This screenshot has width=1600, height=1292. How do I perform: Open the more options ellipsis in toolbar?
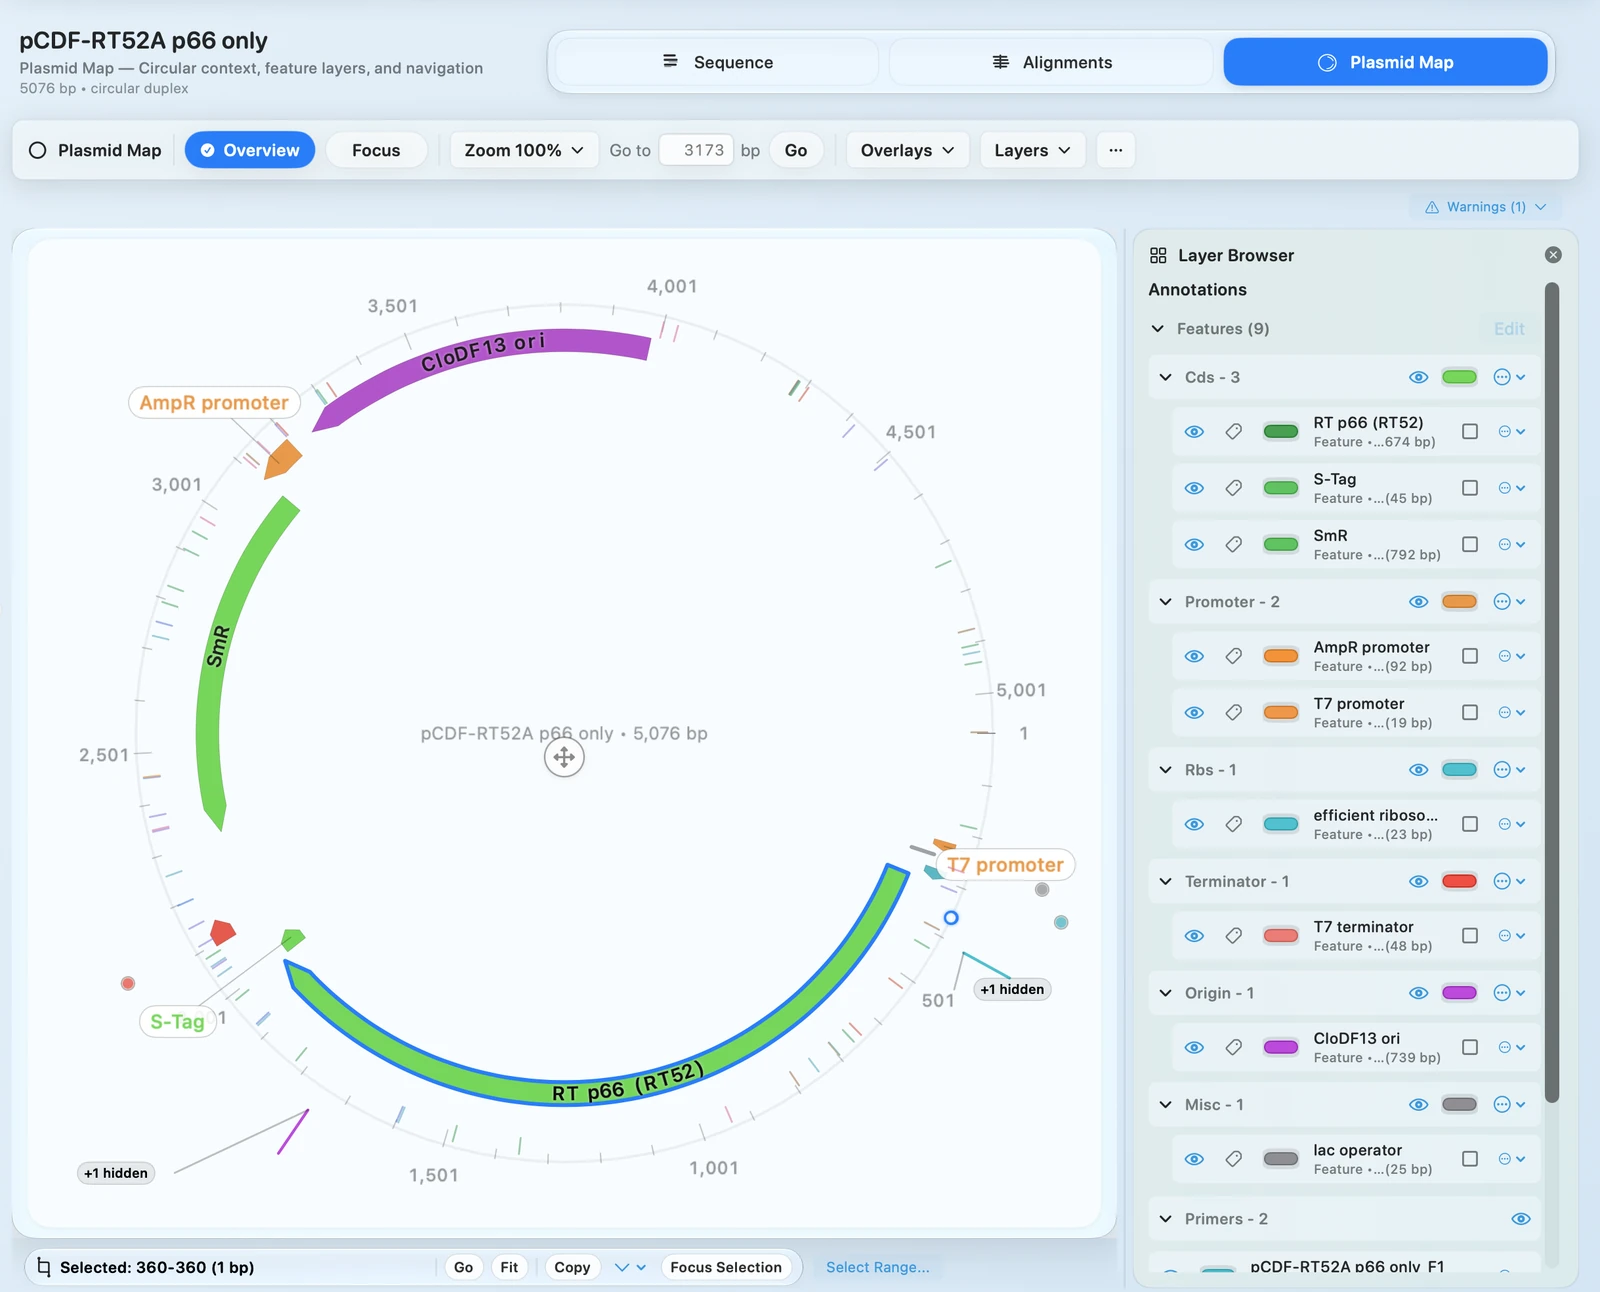point(1116,150)
